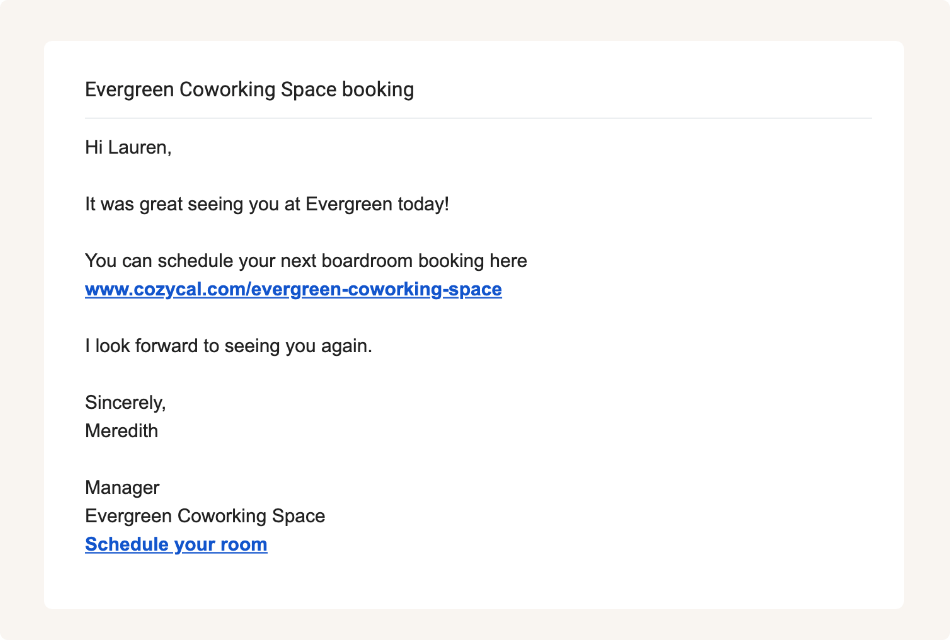This screenshot has height=640, width=950.
Task: Click the "Manager" title in the signature
Action: 122,488
